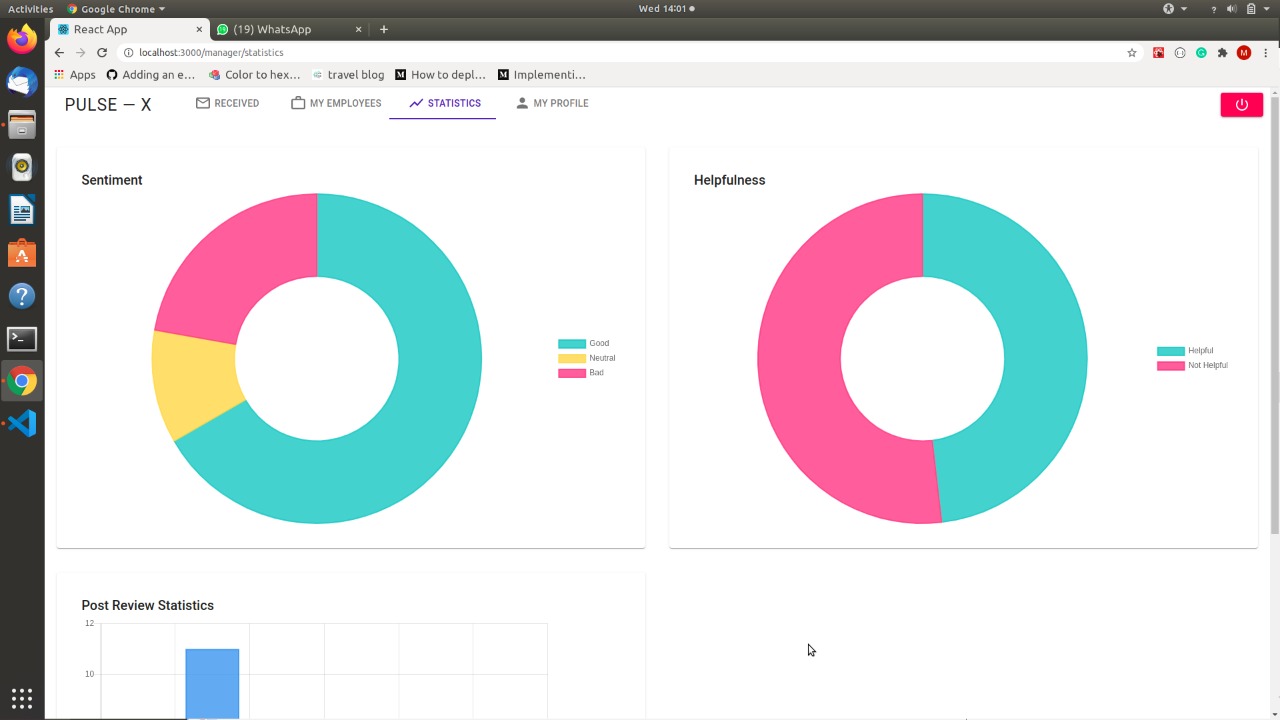Select the Statistics tab
Viewport: 1280px width, 720px height.
click(443, 103)
